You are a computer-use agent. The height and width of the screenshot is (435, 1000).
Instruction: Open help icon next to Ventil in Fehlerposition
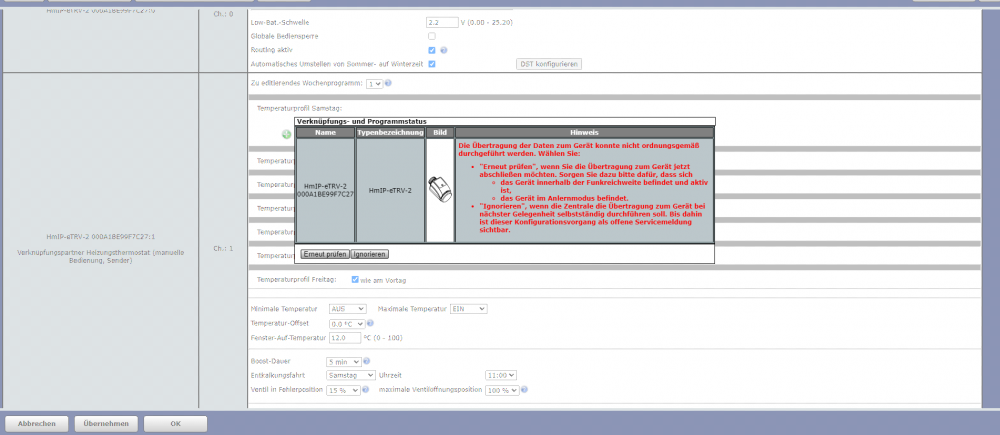[365, 389]
